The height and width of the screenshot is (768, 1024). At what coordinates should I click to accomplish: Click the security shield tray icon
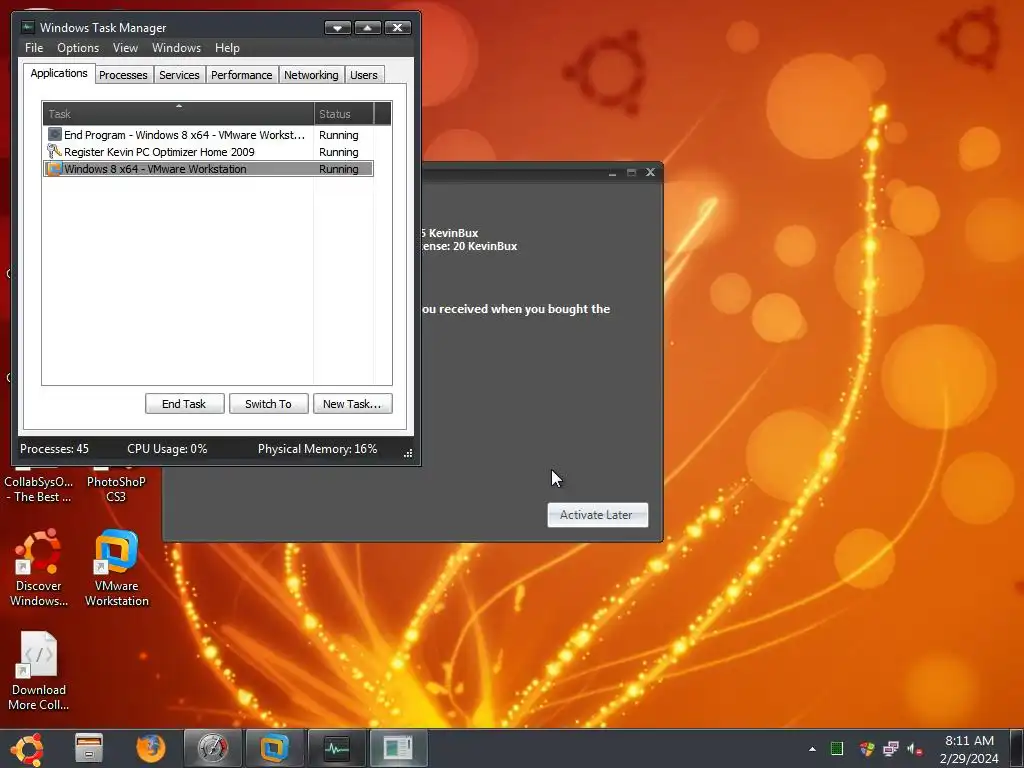(x=867, y=748)
